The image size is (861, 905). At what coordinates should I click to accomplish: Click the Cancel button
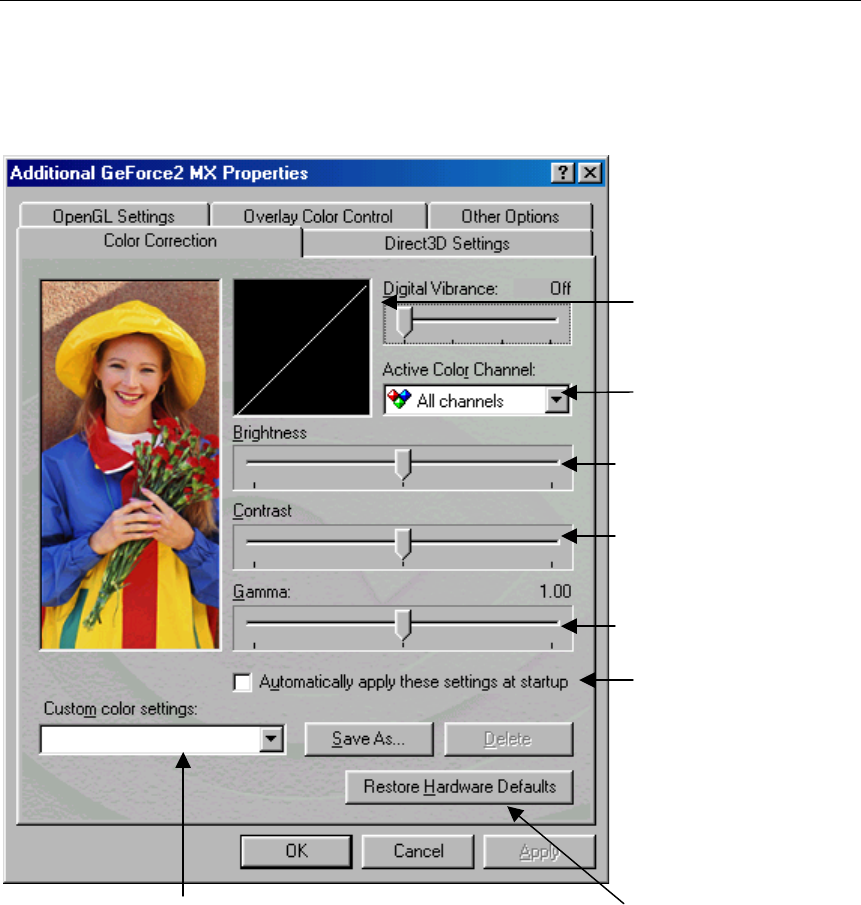coord(418,851)
